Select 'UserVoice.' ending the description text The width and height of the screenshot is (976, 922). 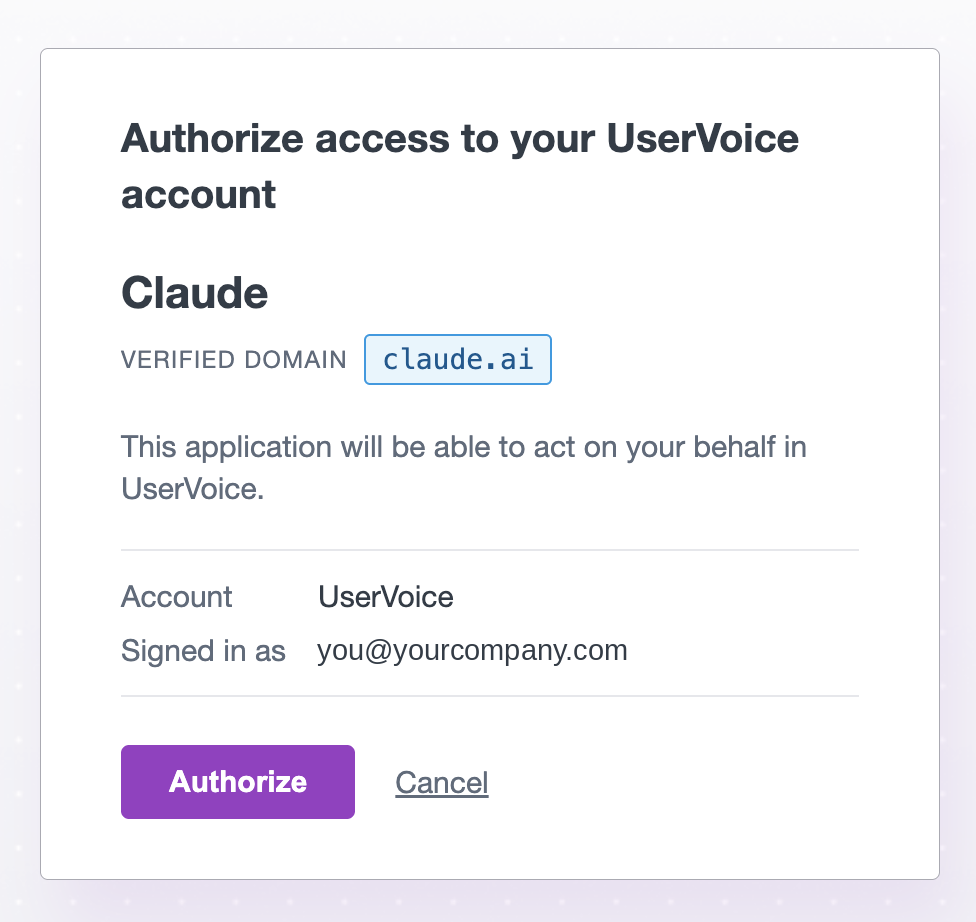[192, 489]
